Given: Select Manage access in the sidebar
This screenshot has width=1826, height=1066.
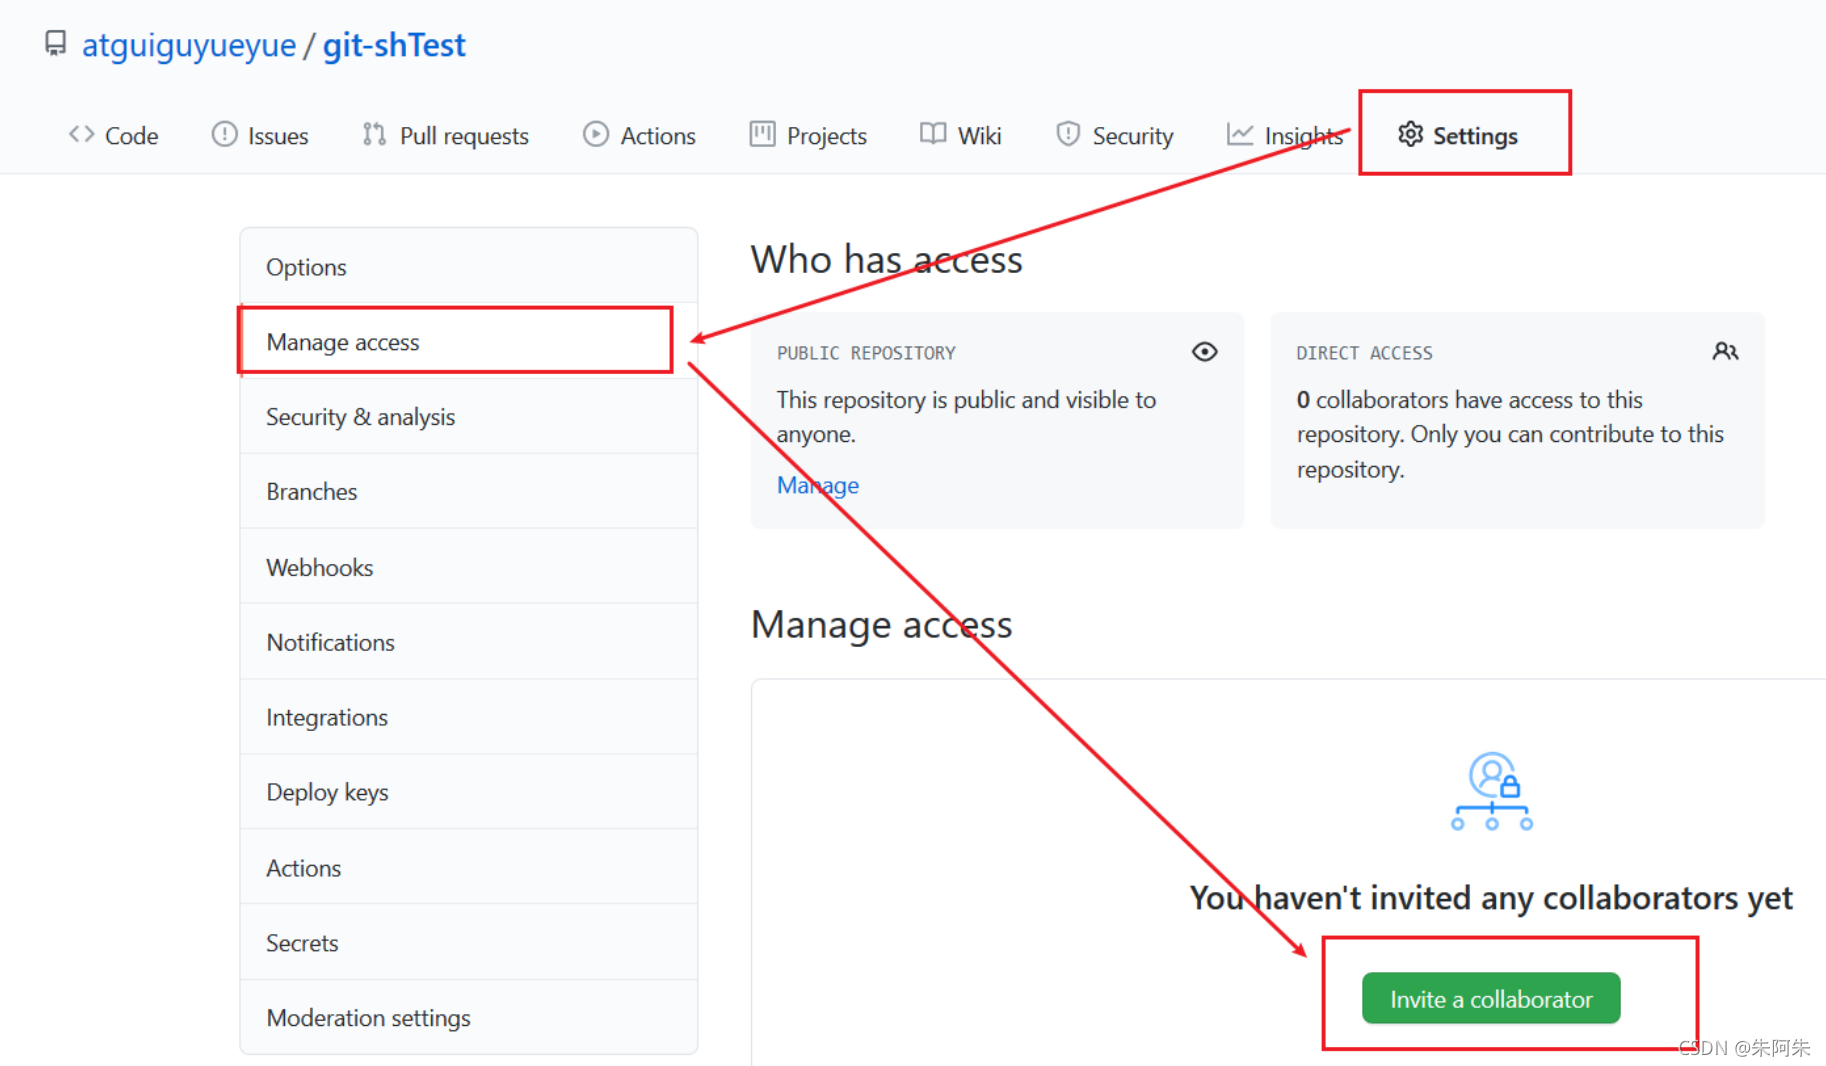Looking at the screenshot, I should coord(468,342).
